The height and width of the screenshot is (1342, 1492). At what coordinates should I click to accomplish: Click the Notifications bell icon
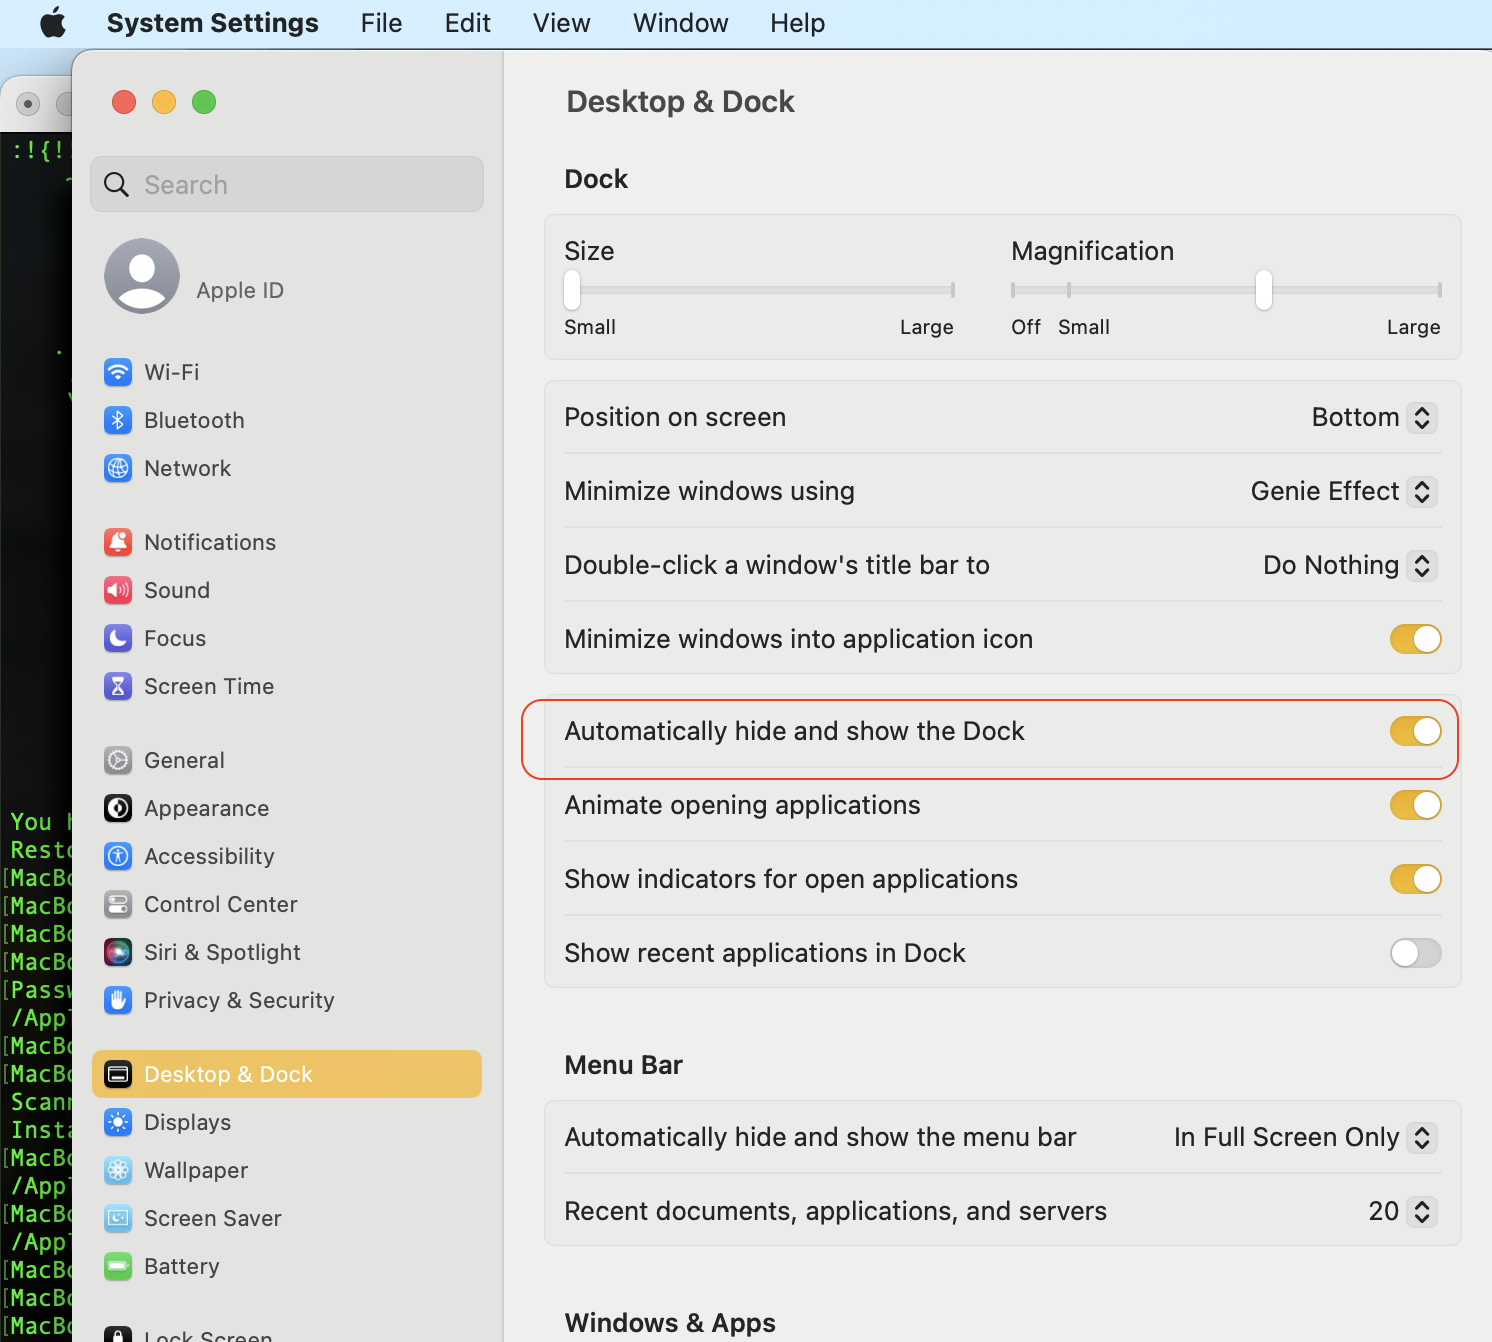pyautogui.click(x=118, y=542)
